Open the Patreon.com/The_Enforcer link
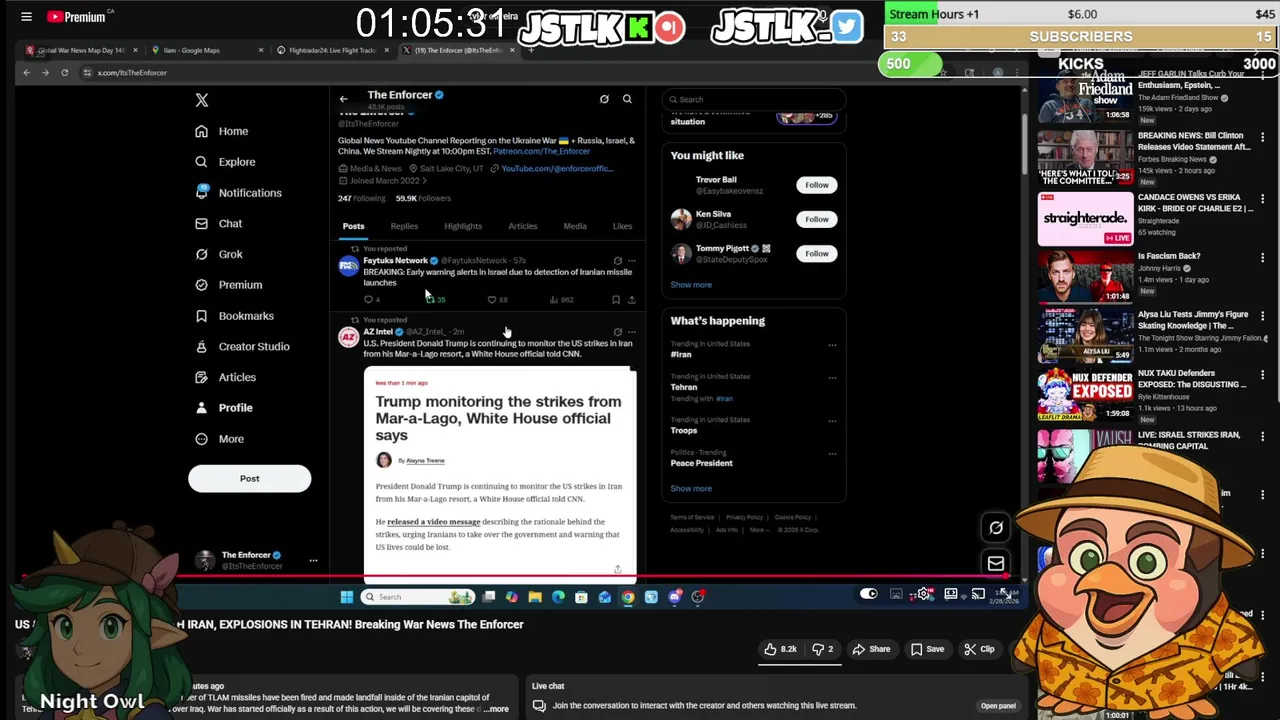 (x=542, y=151)
